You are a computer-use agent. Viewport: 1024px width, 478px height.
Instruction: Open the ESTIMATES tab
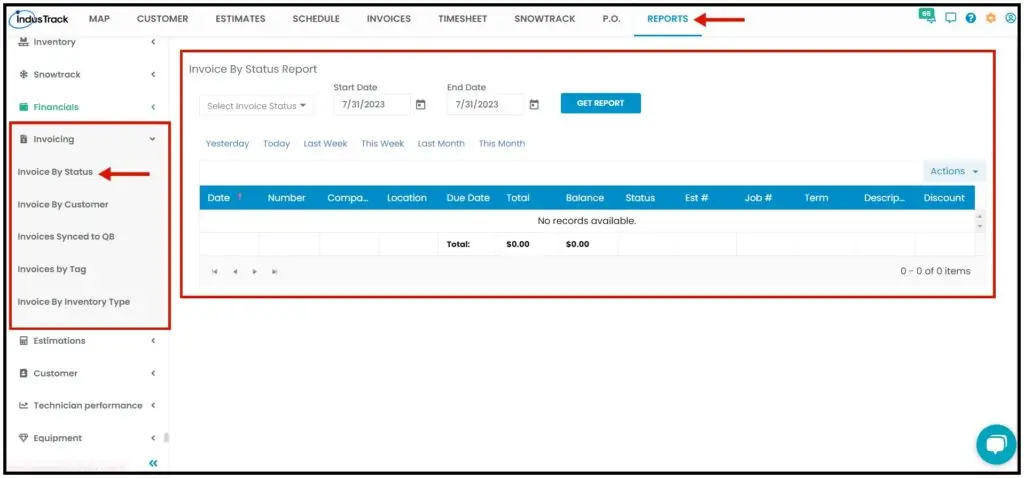(240, 19)
